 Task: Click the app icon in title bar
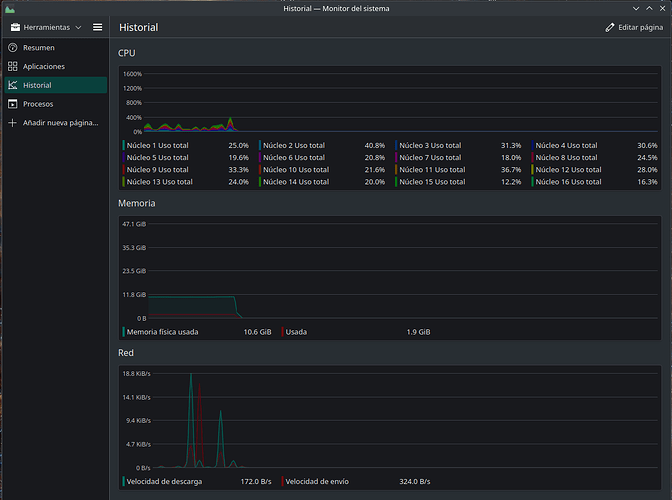(x=9, y=8)
